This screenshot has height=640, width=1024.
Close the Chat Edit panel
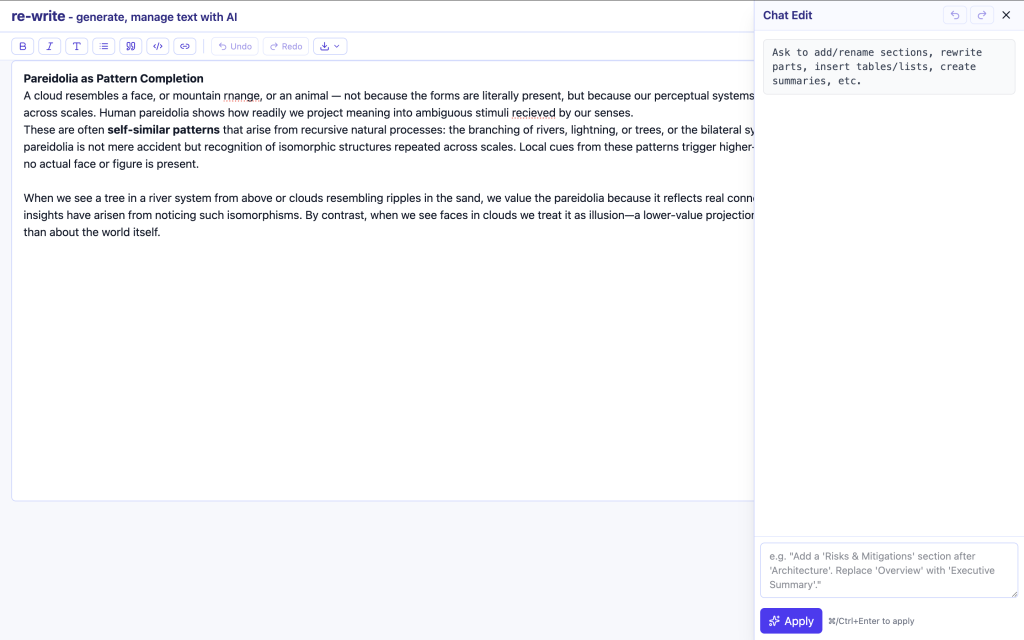pyautogui.click(x=1006, y=15)
